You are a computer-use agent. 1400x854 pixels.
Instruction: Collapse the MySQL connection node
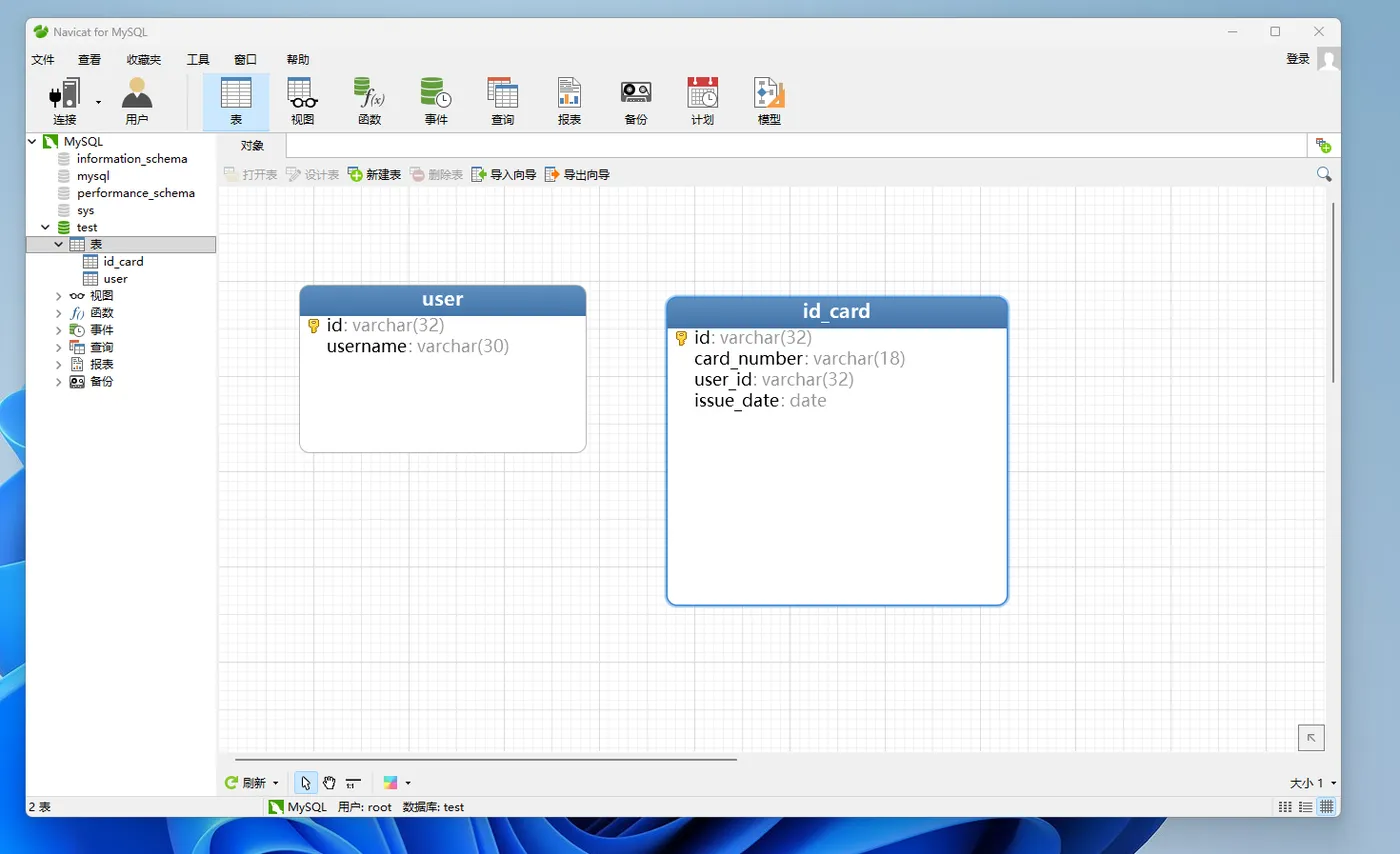(x=32, y=142)
